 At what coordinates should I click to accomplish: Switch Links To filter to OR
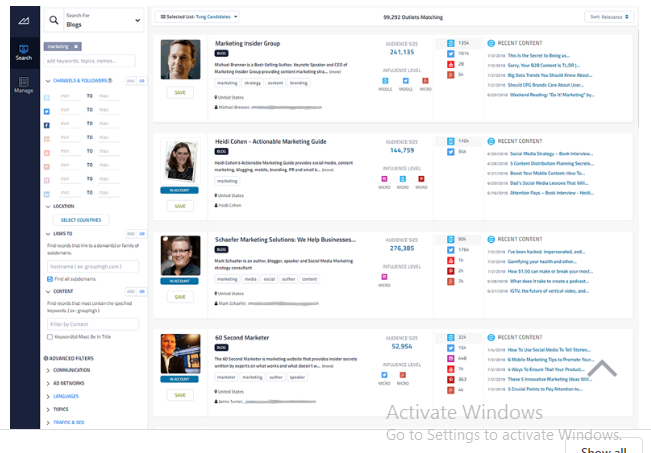click(143, 233)
